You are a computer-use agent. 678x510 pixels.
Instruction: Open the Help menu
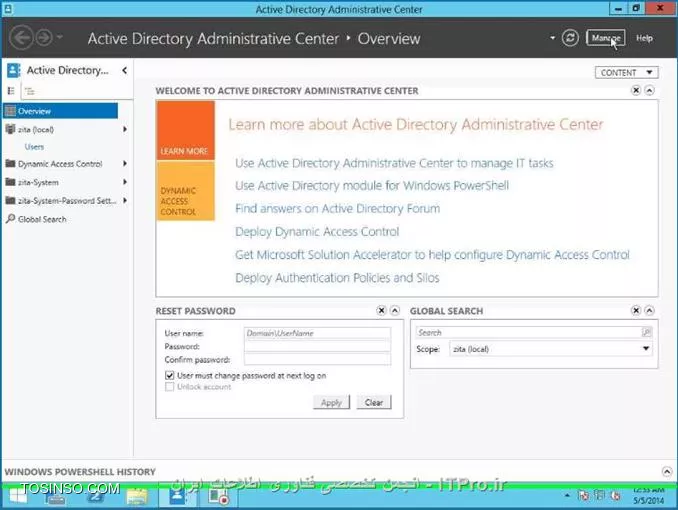[x=644, y=38]
